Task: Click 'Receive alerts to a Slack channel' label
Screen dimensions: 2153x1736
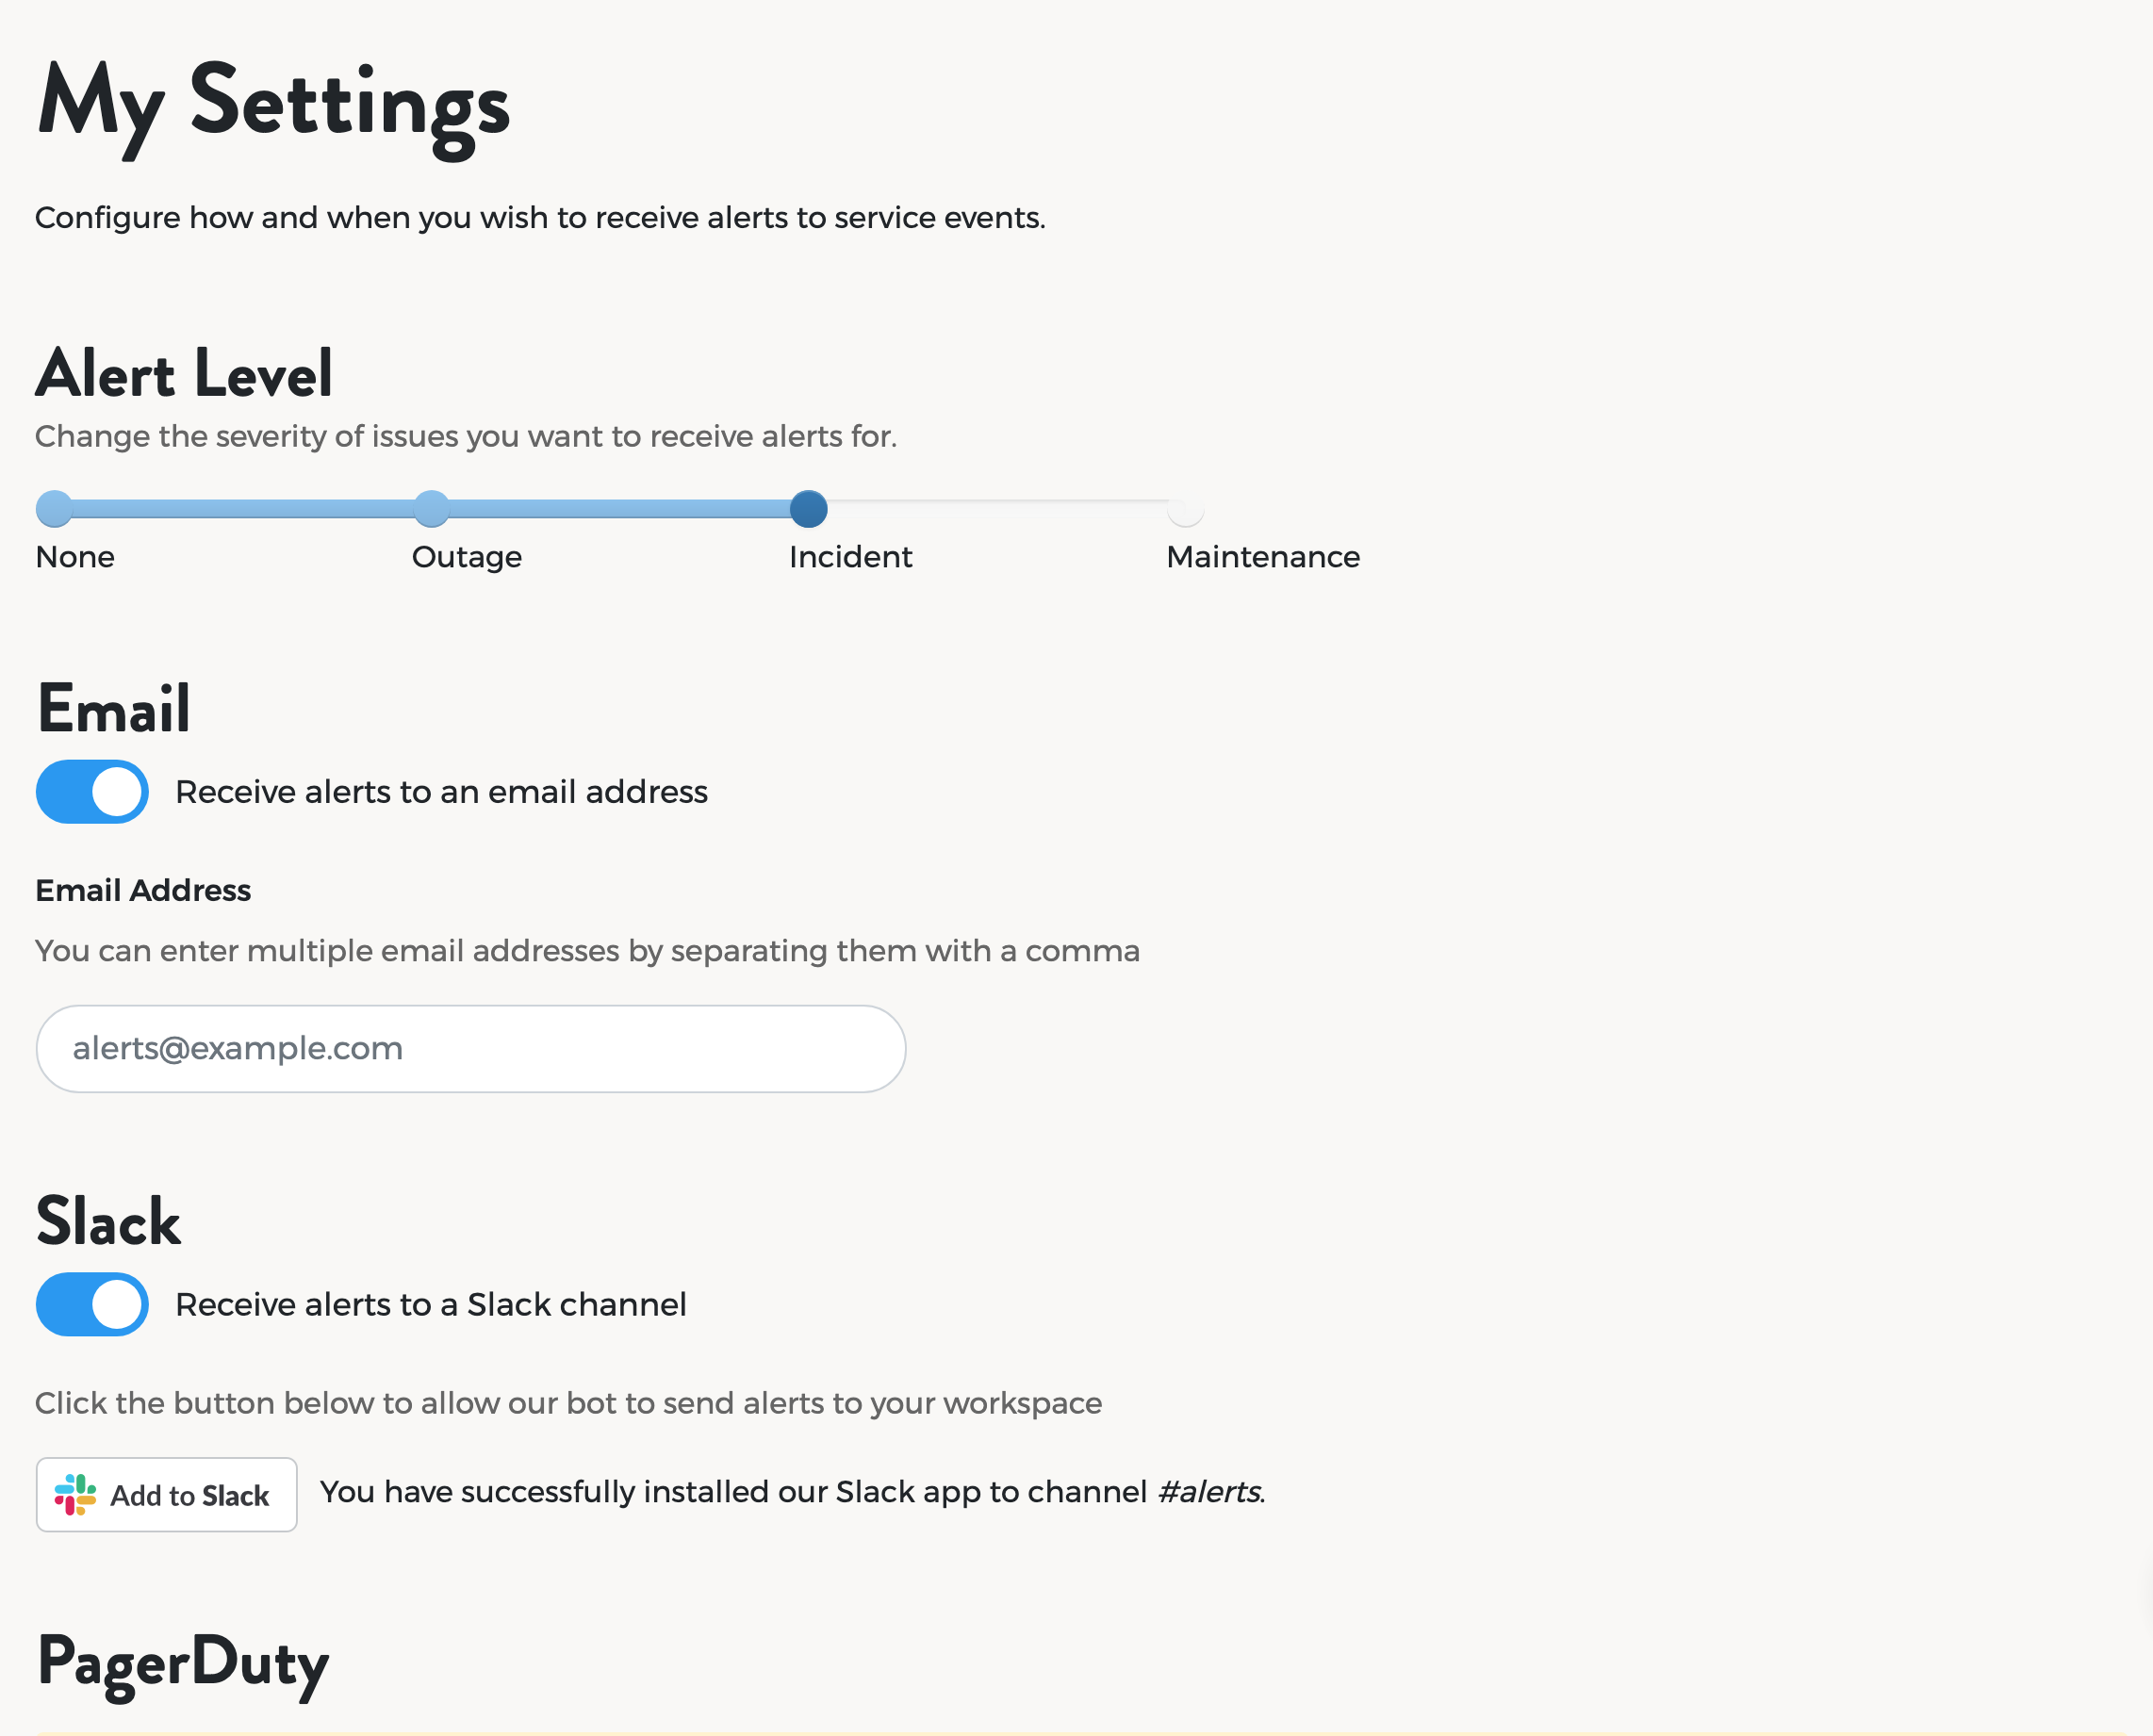Action: [x=431, y=1305]
